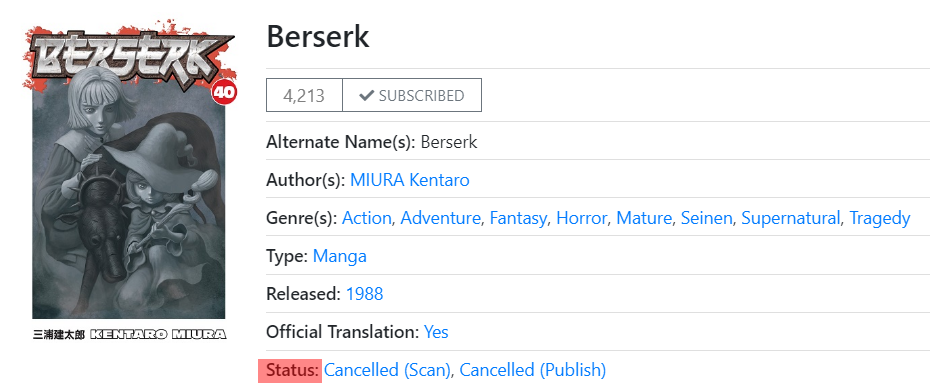The image size is (930, 388).
Task: Click the Mature genre link
Action: pyautogui.click(x=644, y=218)
